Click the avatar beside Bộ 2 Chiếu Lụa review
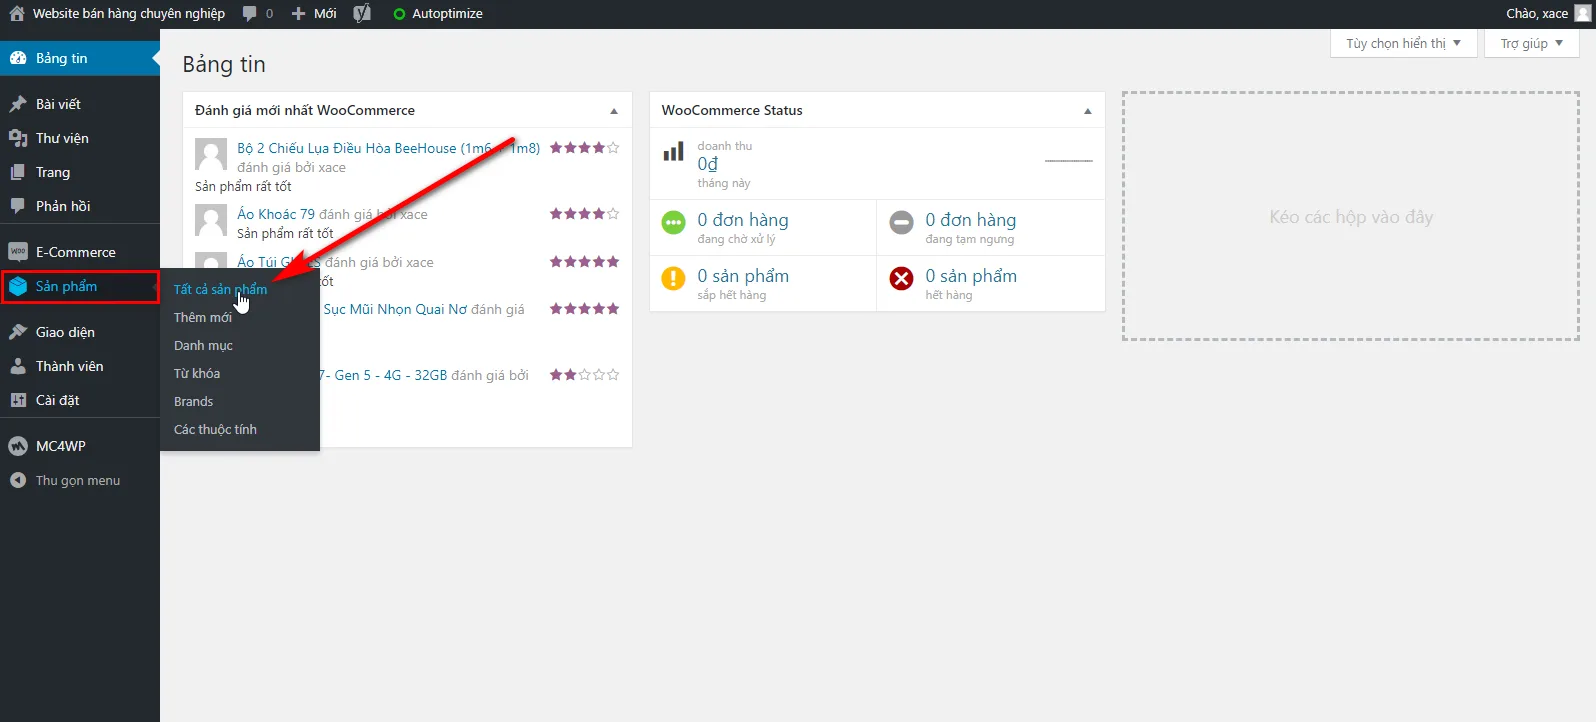1596x722 pixels. [211, 154]
